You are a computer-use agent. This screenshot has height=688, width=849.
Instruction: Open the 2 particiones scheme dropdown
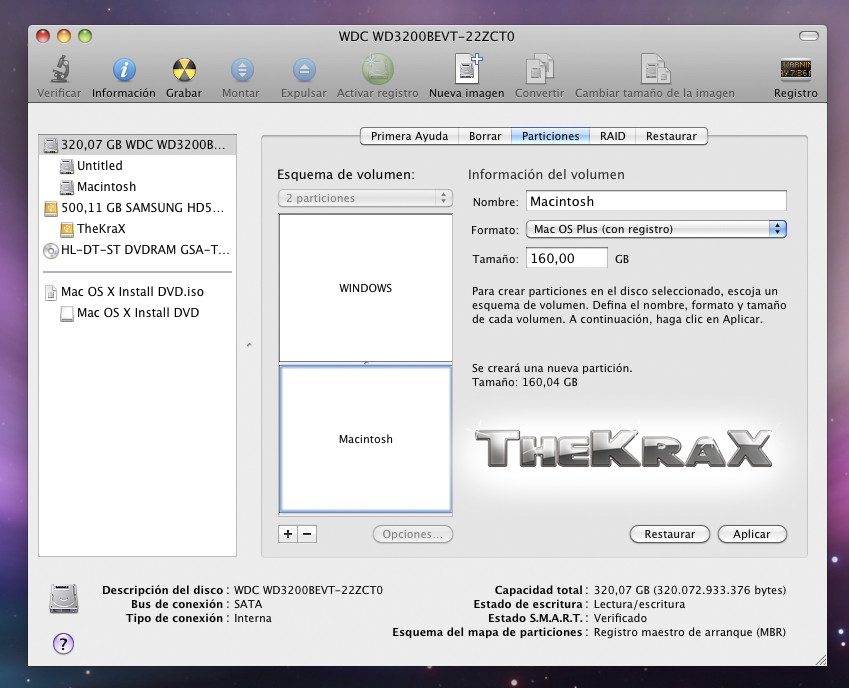click(365, 198)
